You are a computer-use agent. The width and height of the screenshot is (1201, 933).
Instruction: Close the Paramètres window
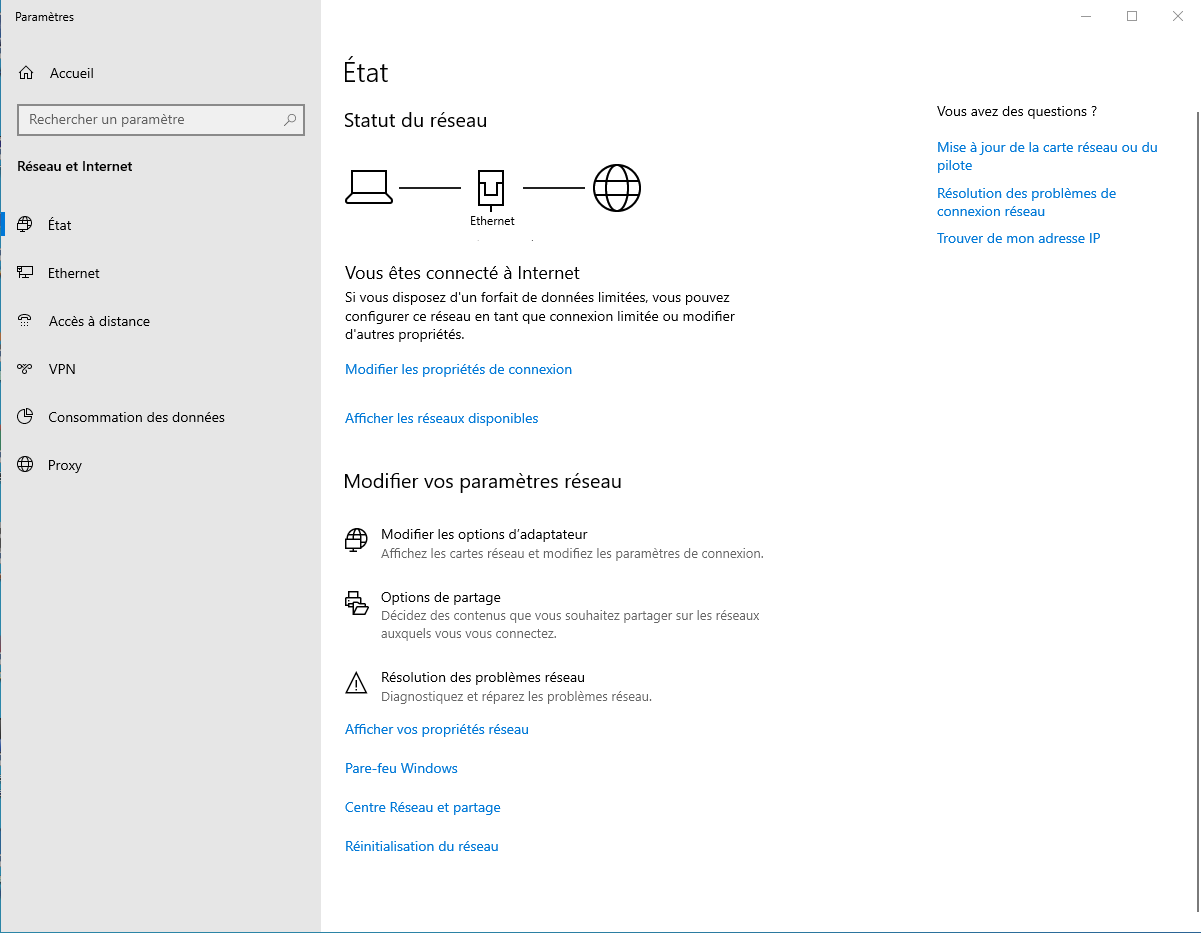coord(1177,16)
